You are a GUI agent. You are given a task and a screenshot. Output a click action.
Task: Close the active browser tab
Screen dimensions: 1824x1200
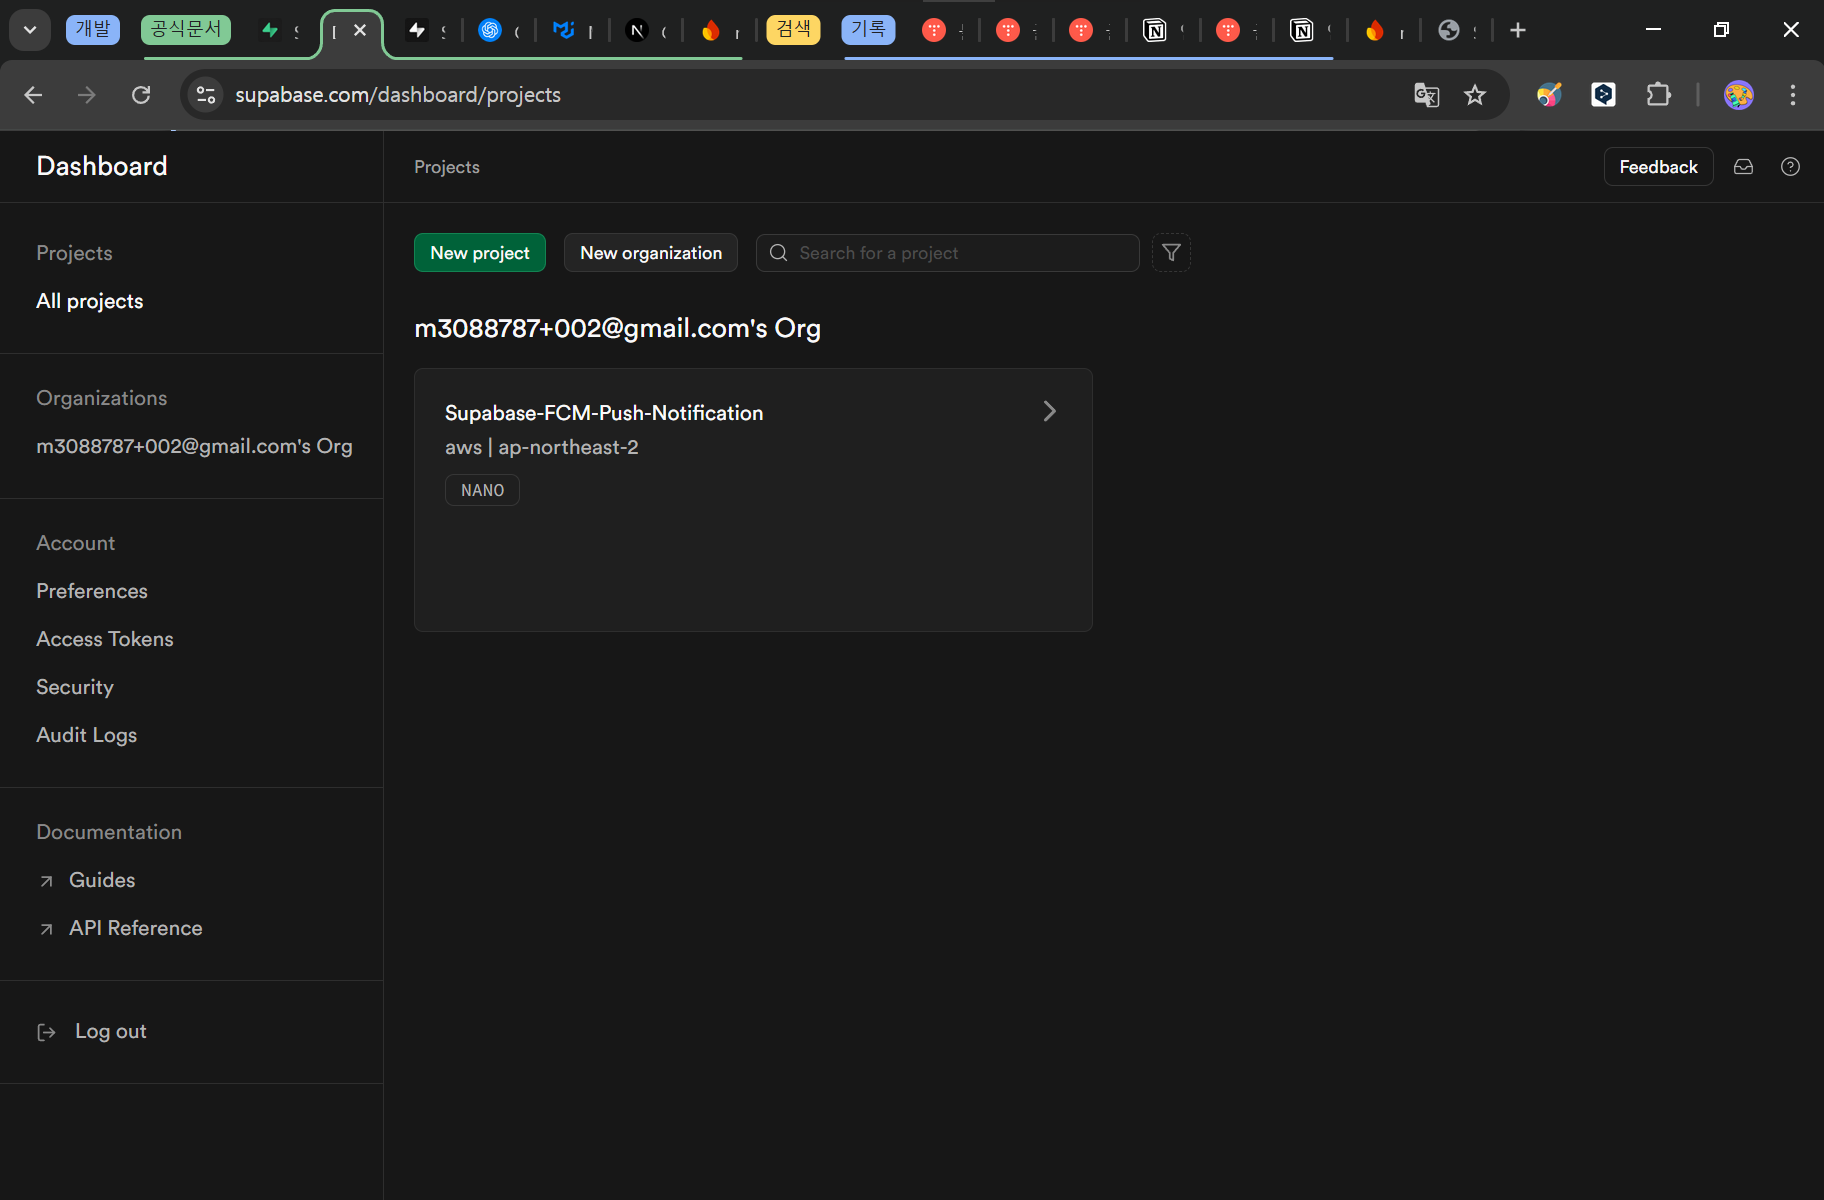coord(360,30)
